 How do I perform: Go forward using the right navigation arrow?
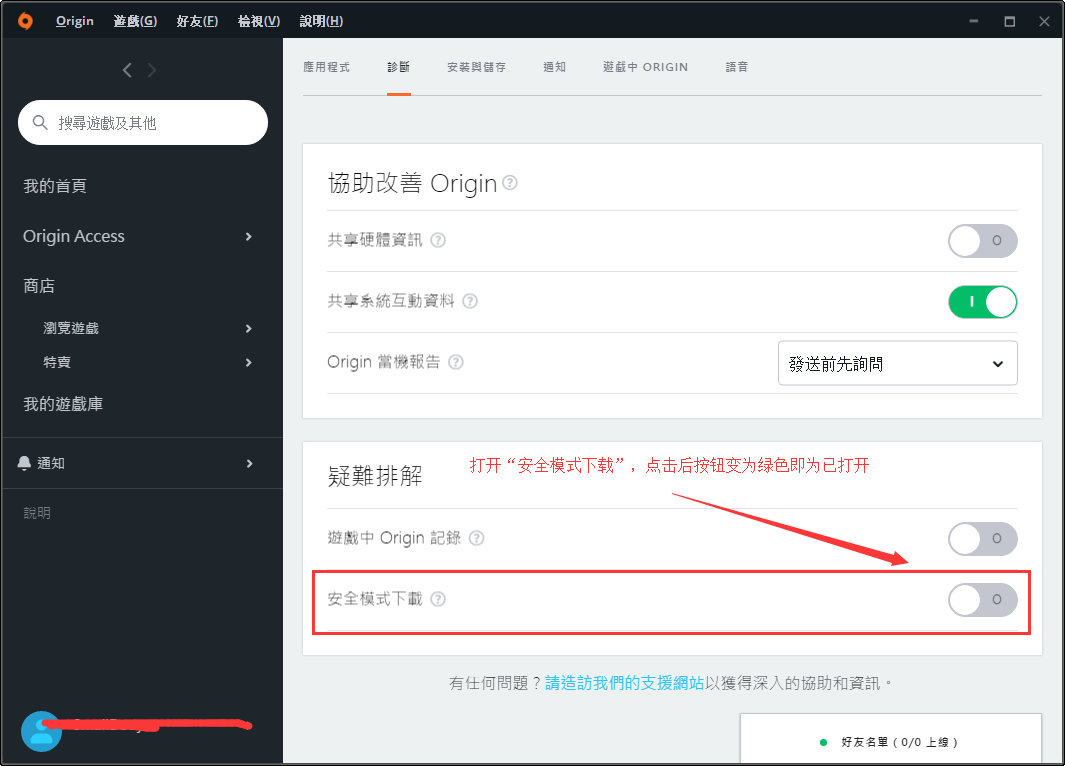coord(151,70)
